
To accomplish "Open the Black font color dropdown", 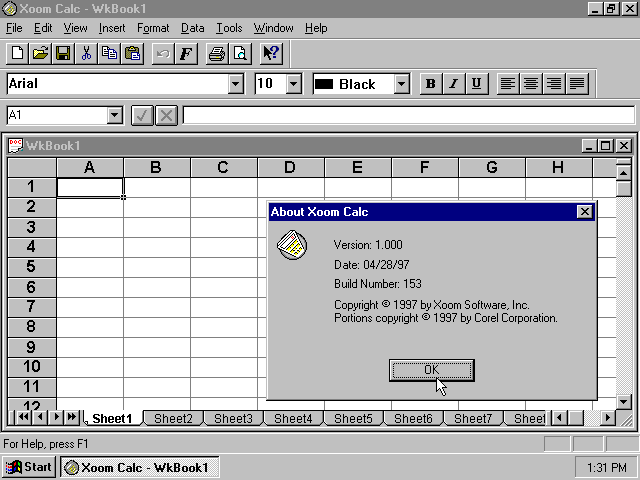I will tap(402, 84).
